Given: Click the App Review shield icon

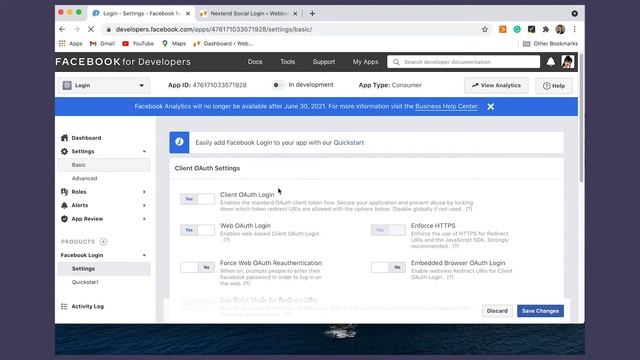Looking at the screenshot, I should [64, 219].
